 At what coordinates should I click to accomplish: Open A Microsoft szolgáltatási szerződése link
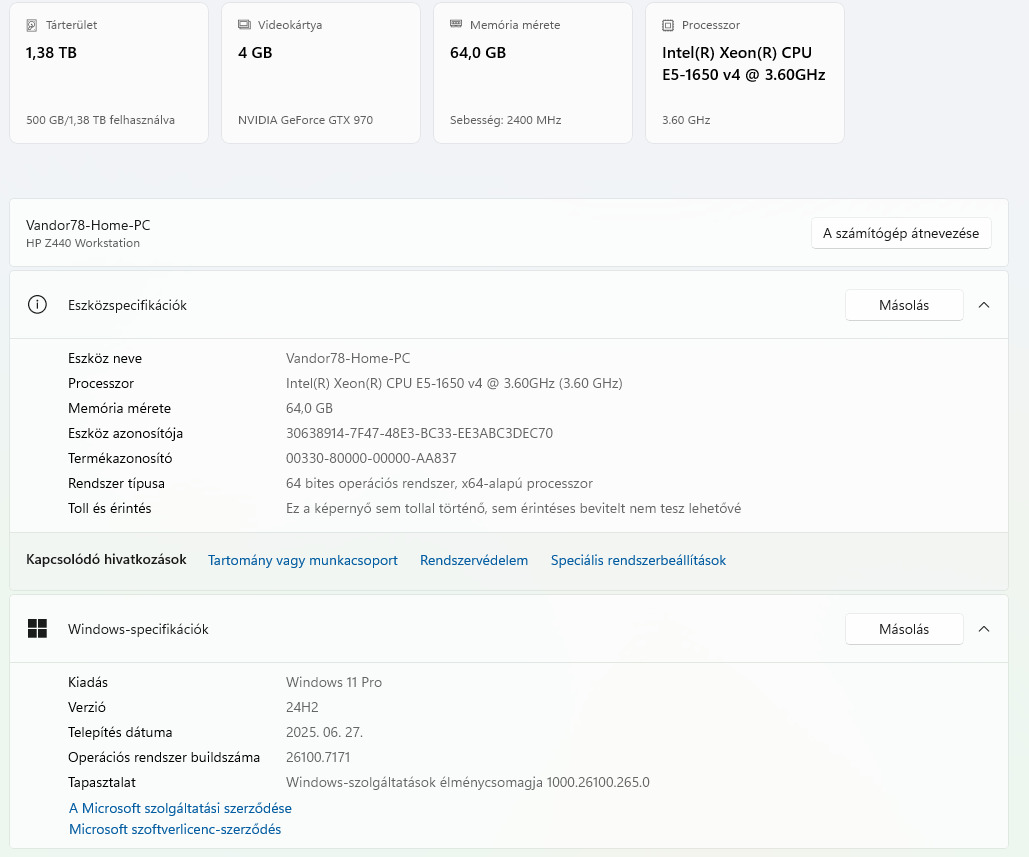point(180,808)
